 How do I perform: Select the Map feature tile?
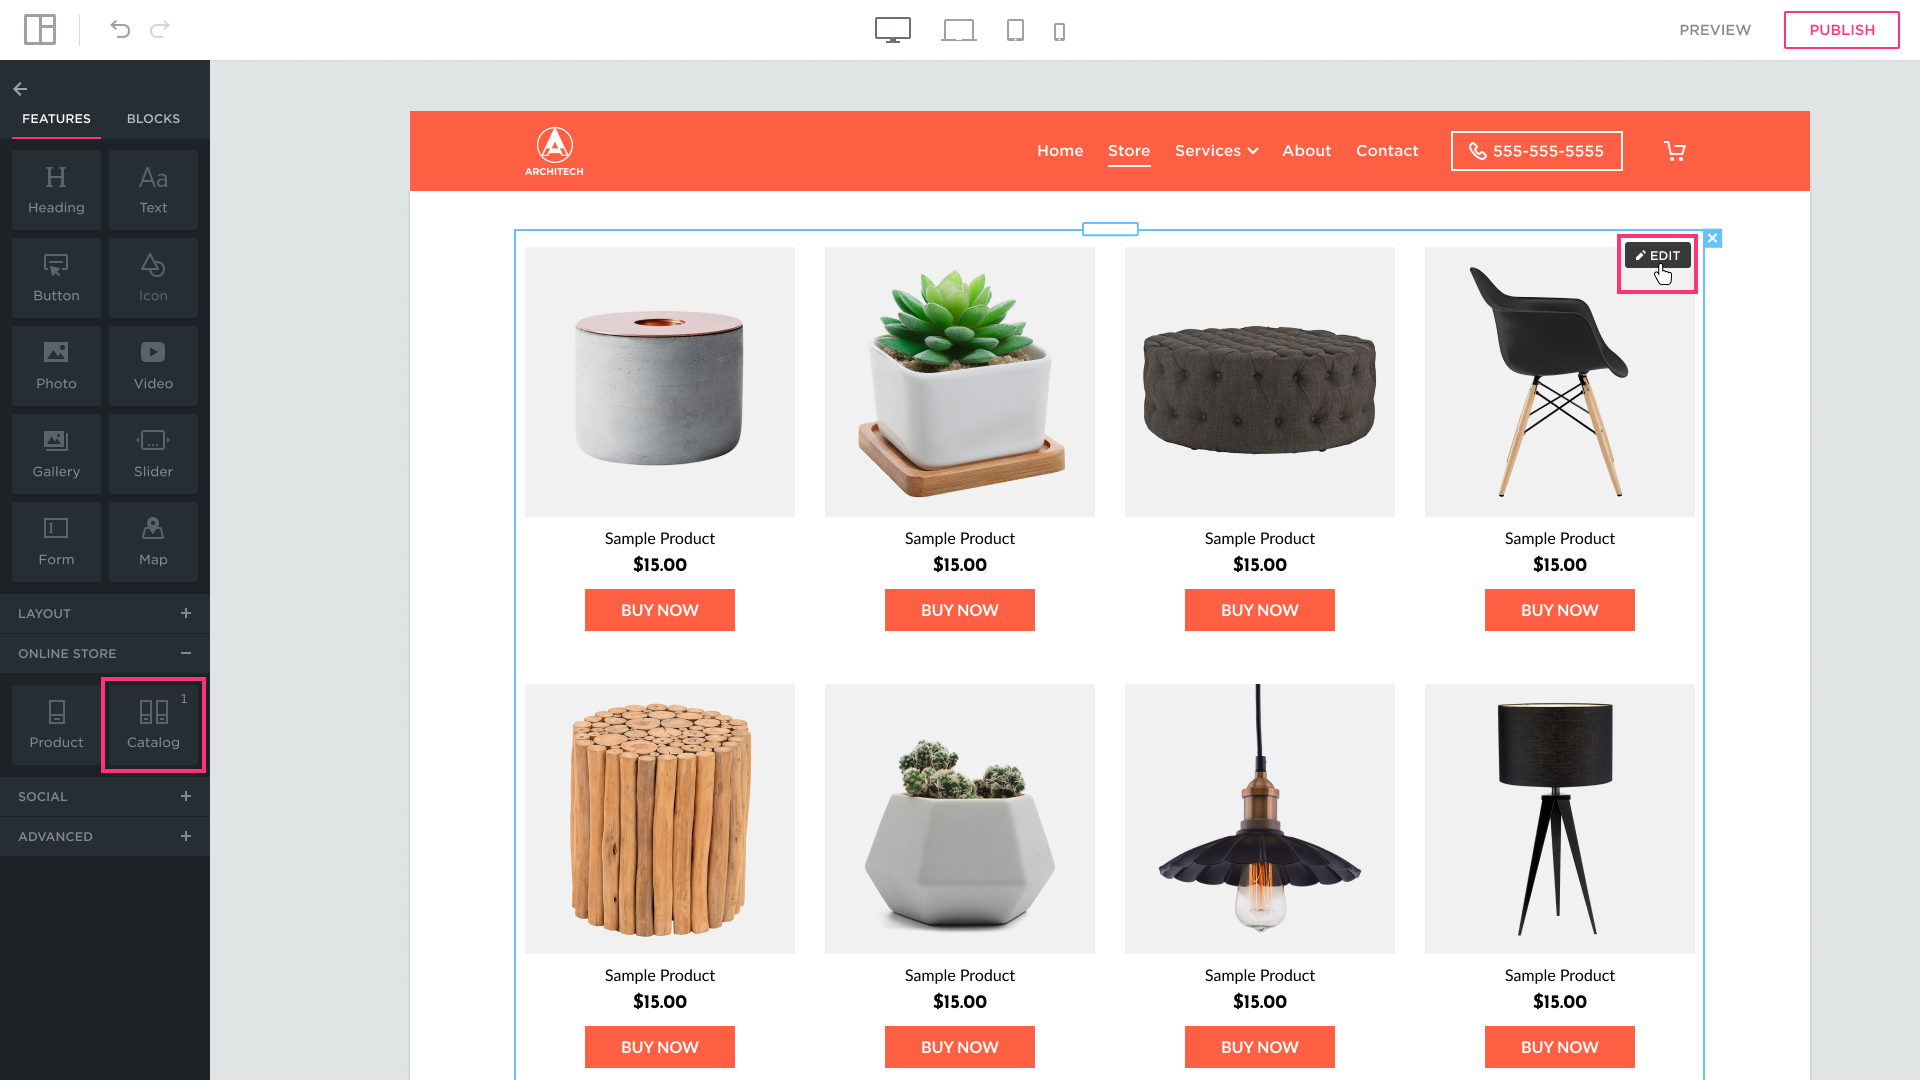[x=153, y=542]
